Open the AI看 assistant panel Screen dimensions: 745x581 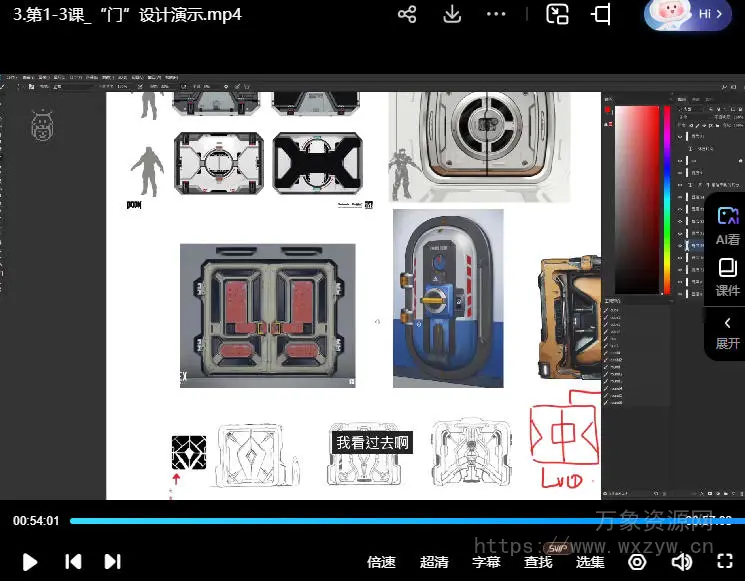pos(727,225)
